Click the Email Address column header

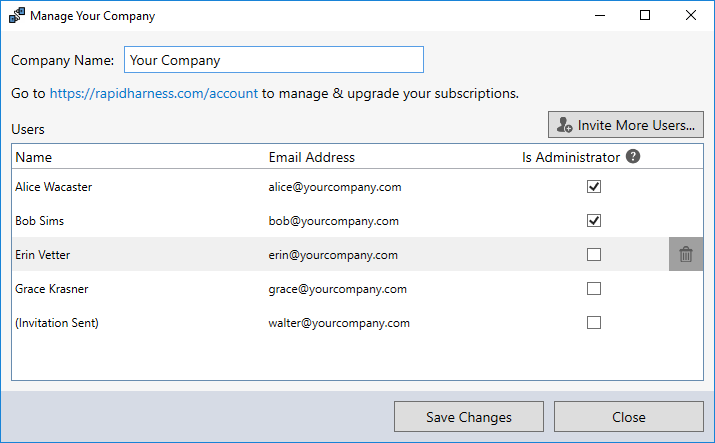pyautogui.click(x=311, y=157)
